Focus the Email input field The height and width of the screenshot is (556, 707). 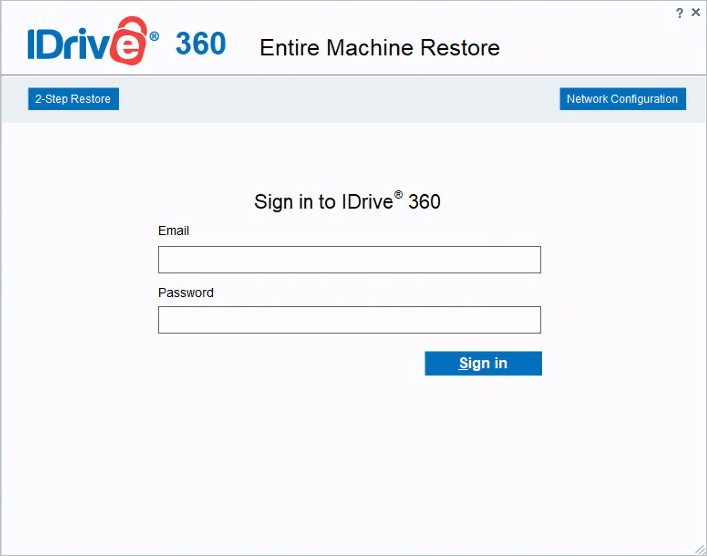[x=349, y=260]
